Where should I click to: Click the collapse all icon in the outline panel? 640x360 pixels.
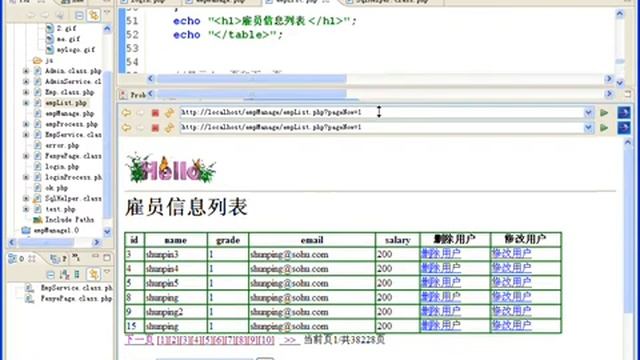click(51, 274)
